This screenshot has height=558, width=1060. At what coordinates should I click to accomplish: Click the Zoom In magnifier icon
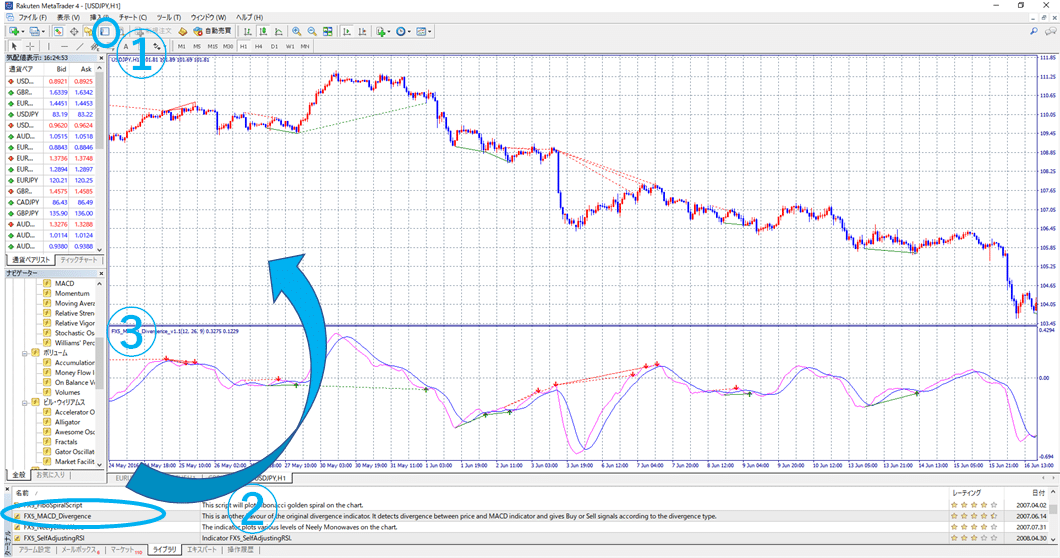[297, 31]
